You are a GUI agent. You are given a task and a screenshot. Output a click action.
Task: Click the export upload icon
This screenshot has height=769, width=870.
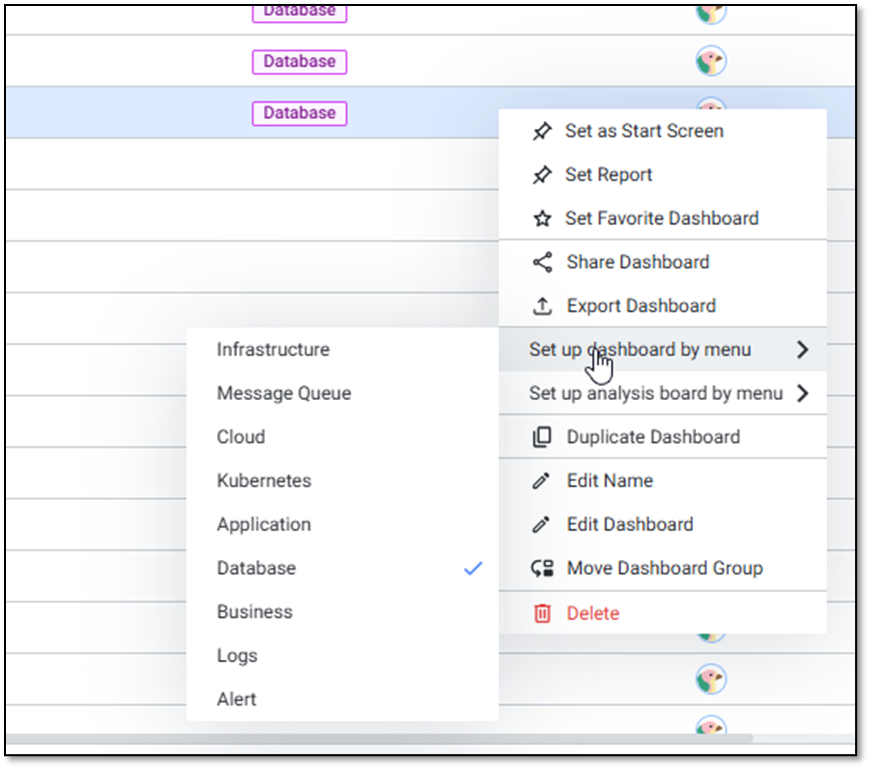(542, 306)
